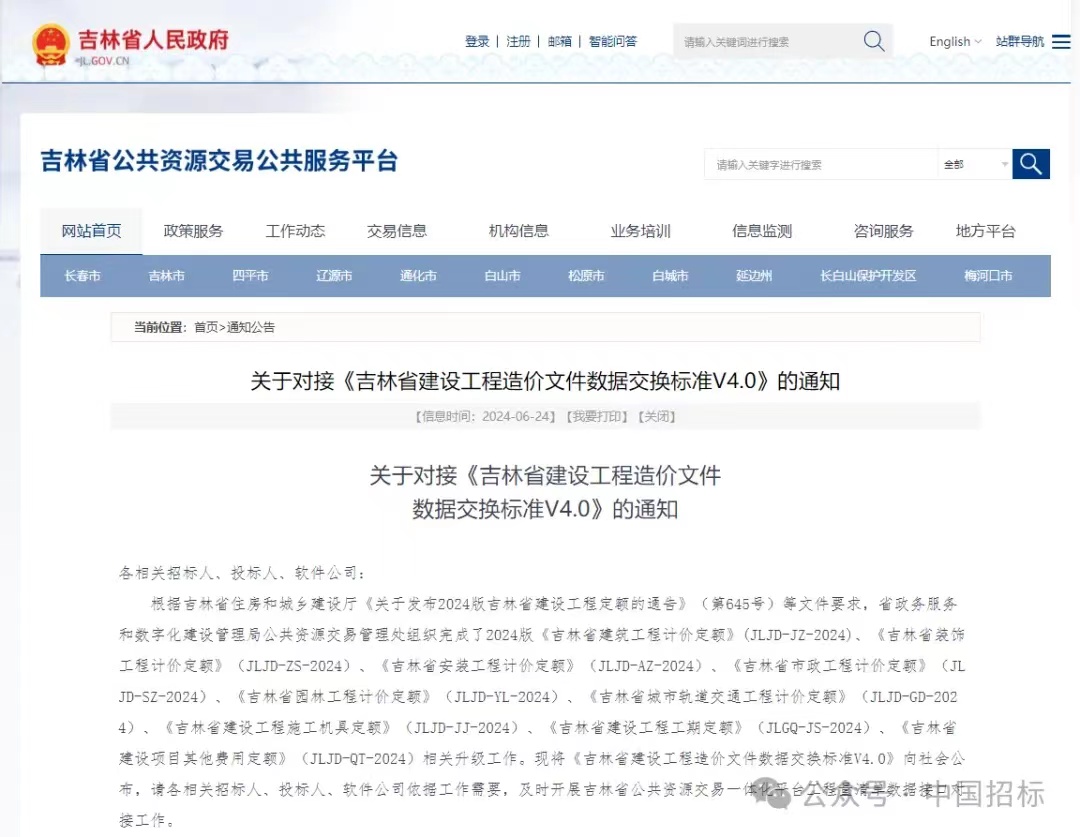
Task: Select 松原市 in the city bar
Action: [586, 276]
